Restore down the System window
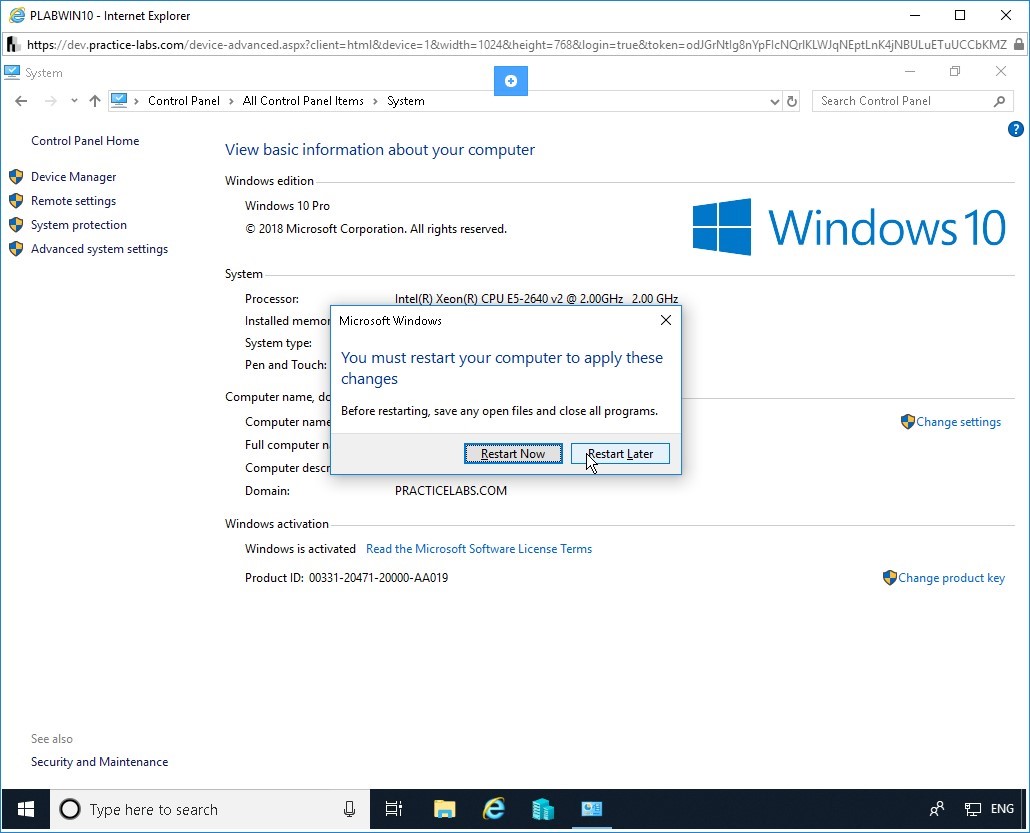 pyautogui.click(x=955, y=71)
